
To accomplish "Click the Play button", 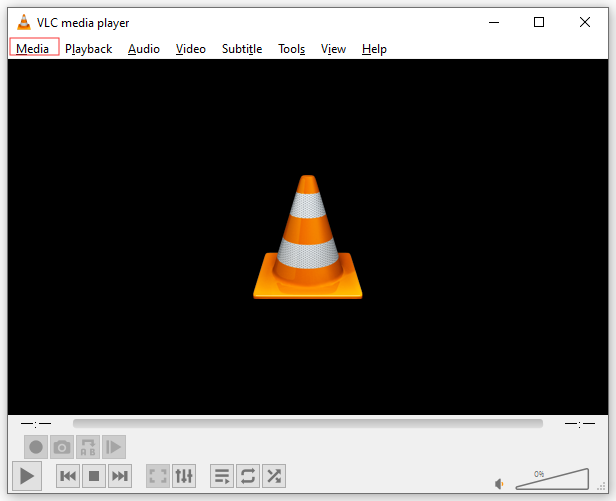I will [27, 476].
